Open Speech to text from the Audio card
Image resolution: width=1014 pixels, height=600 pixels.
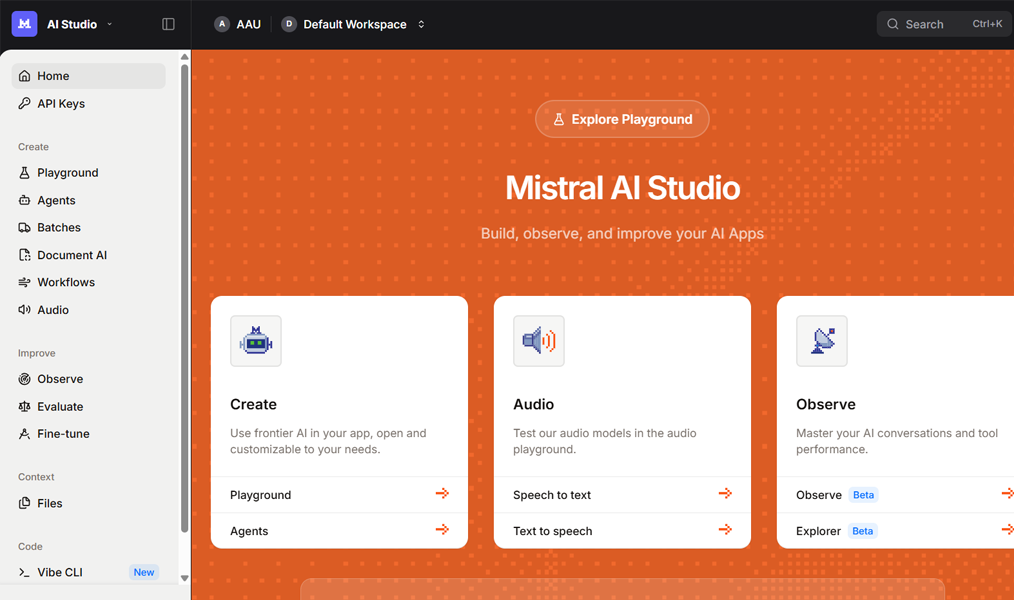pyautogui.click(x=550, y=494)
